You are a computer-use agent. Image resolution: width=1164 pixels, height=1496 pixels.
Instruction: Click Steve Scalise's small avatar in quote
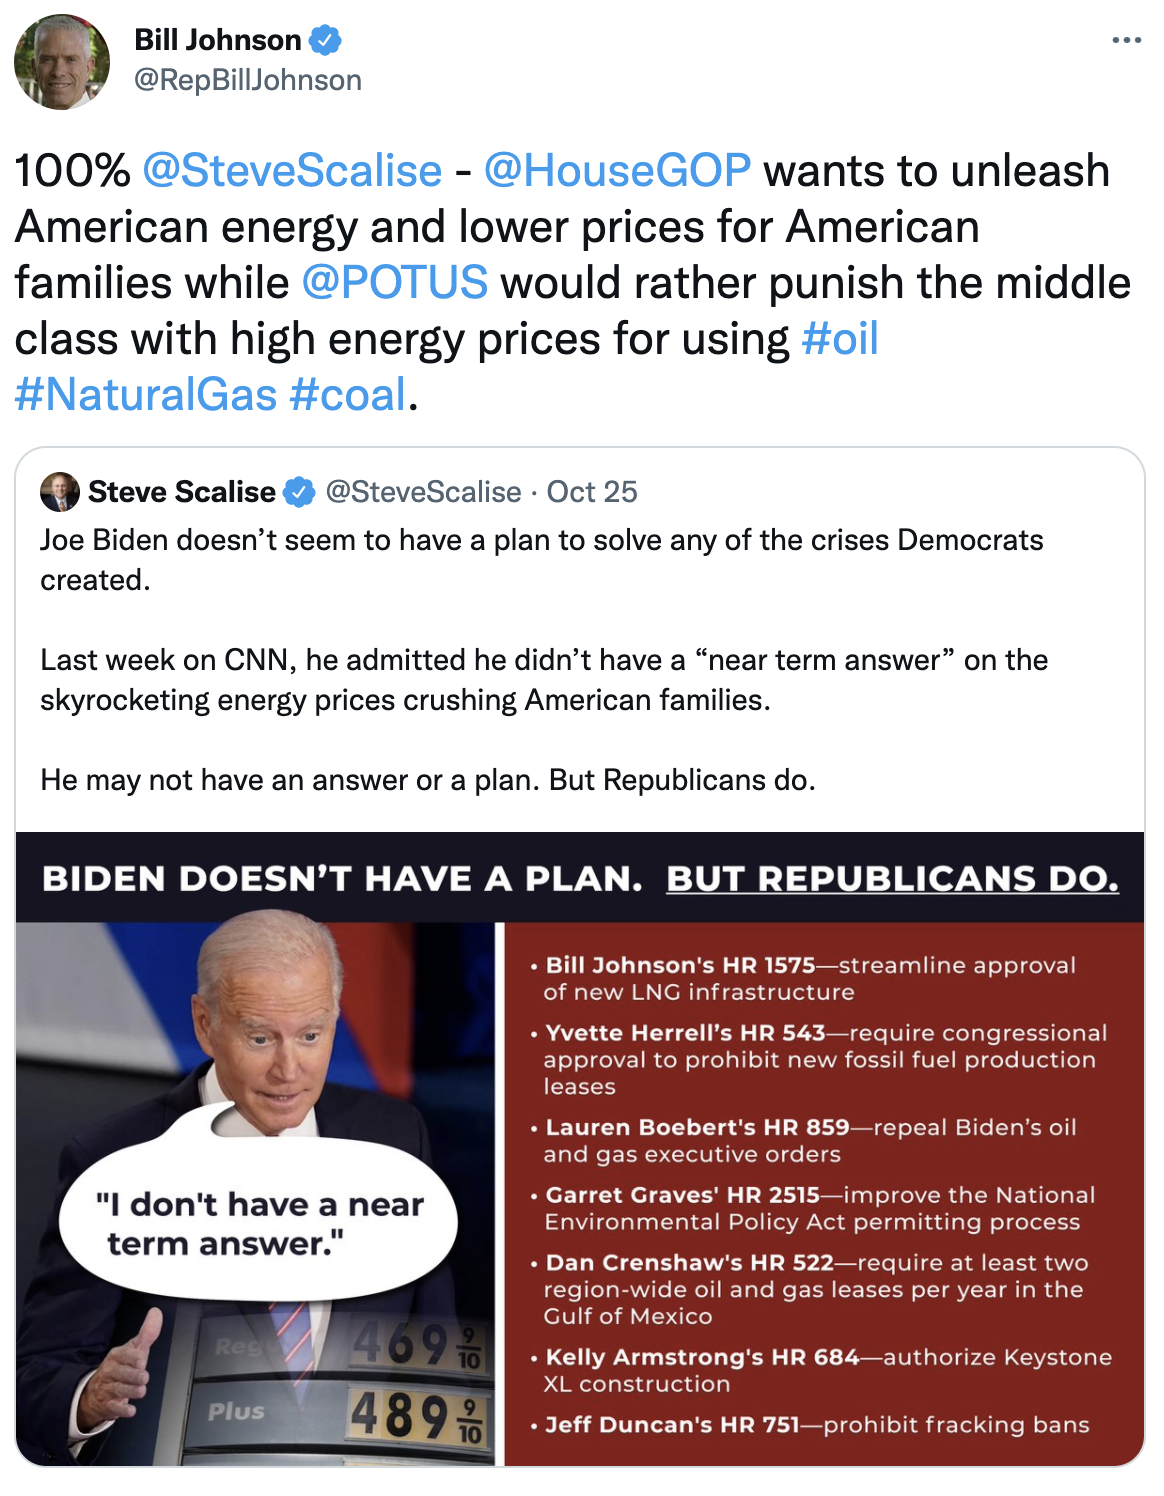point(59,492)
